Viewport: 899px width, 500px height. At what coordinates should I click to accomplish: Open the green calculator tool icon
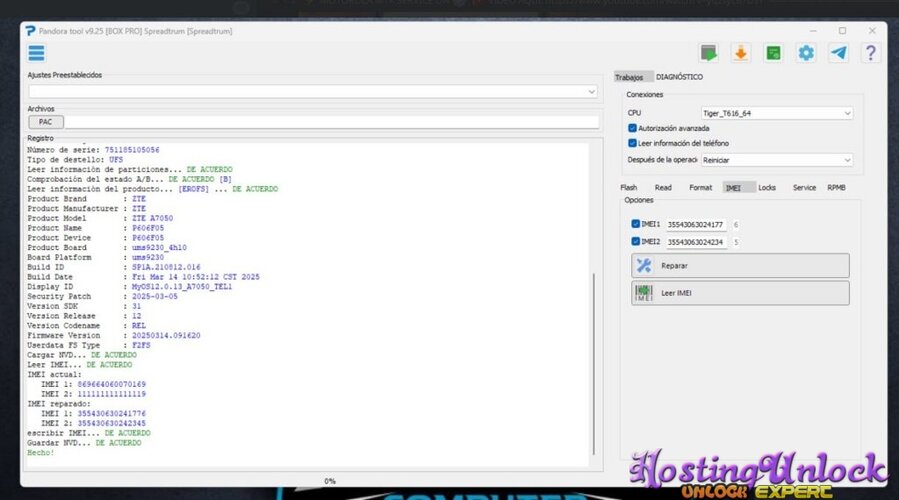773,53
